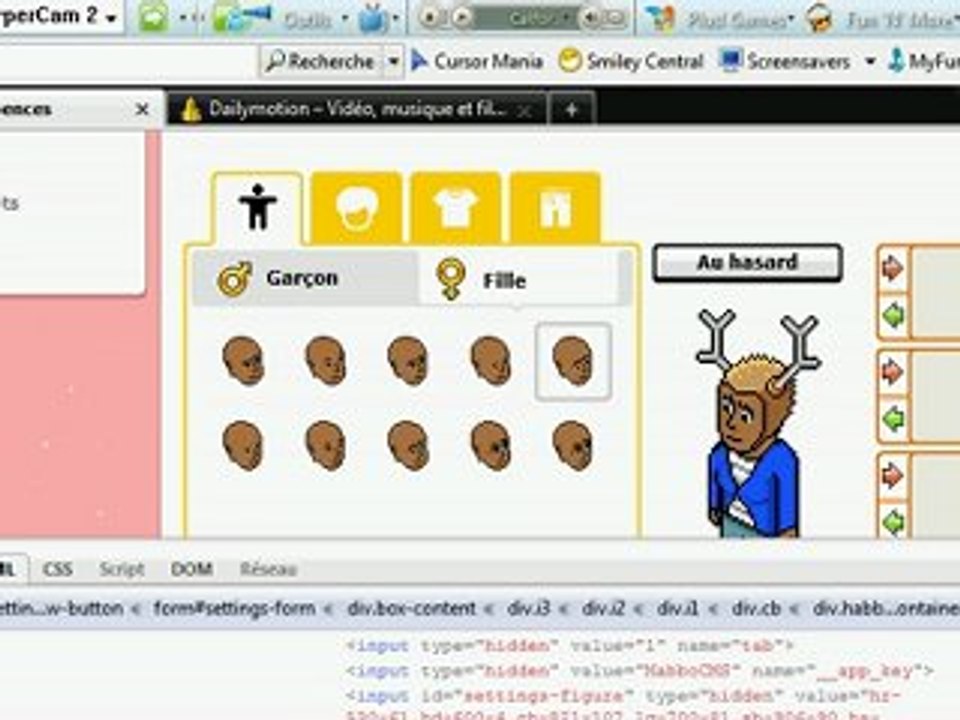Close the Dailymotion browser tab

pos(525,110)
